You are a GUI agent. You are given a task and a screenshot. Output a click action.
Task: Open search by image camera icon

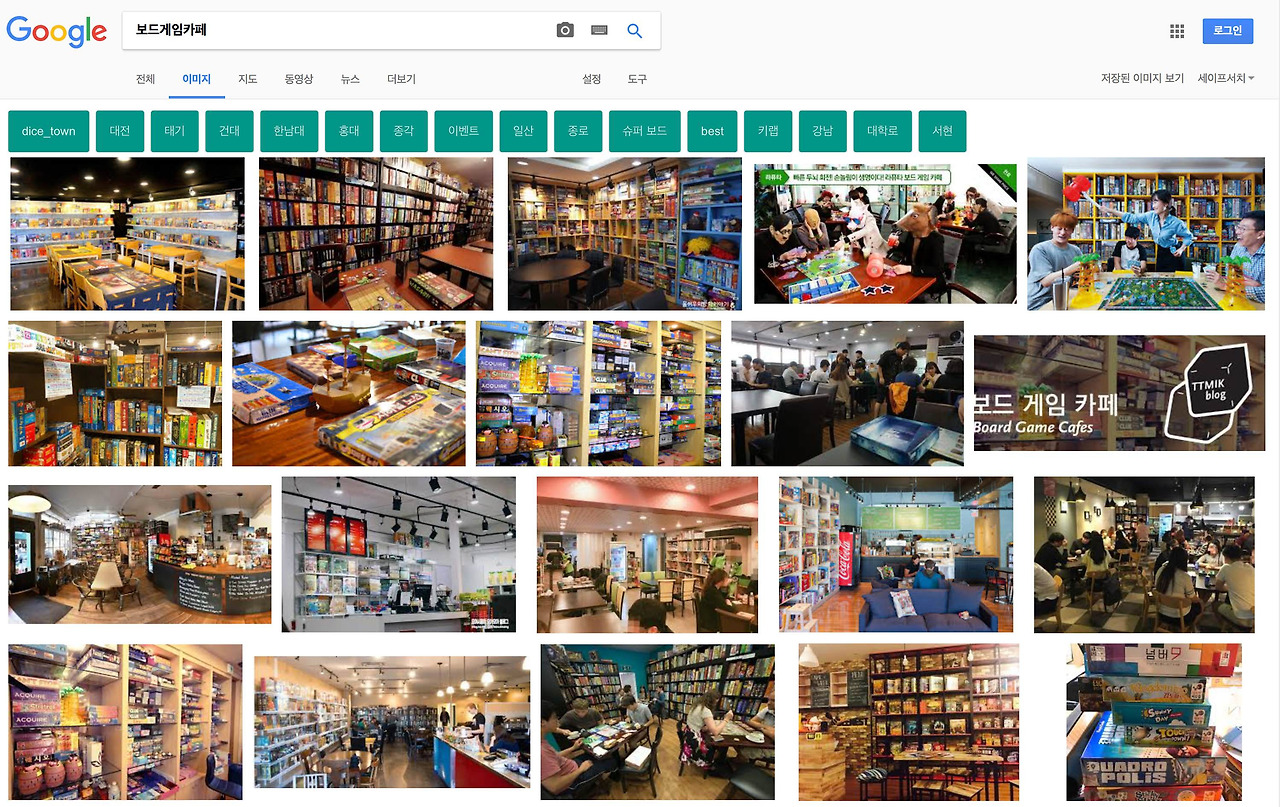565,31
